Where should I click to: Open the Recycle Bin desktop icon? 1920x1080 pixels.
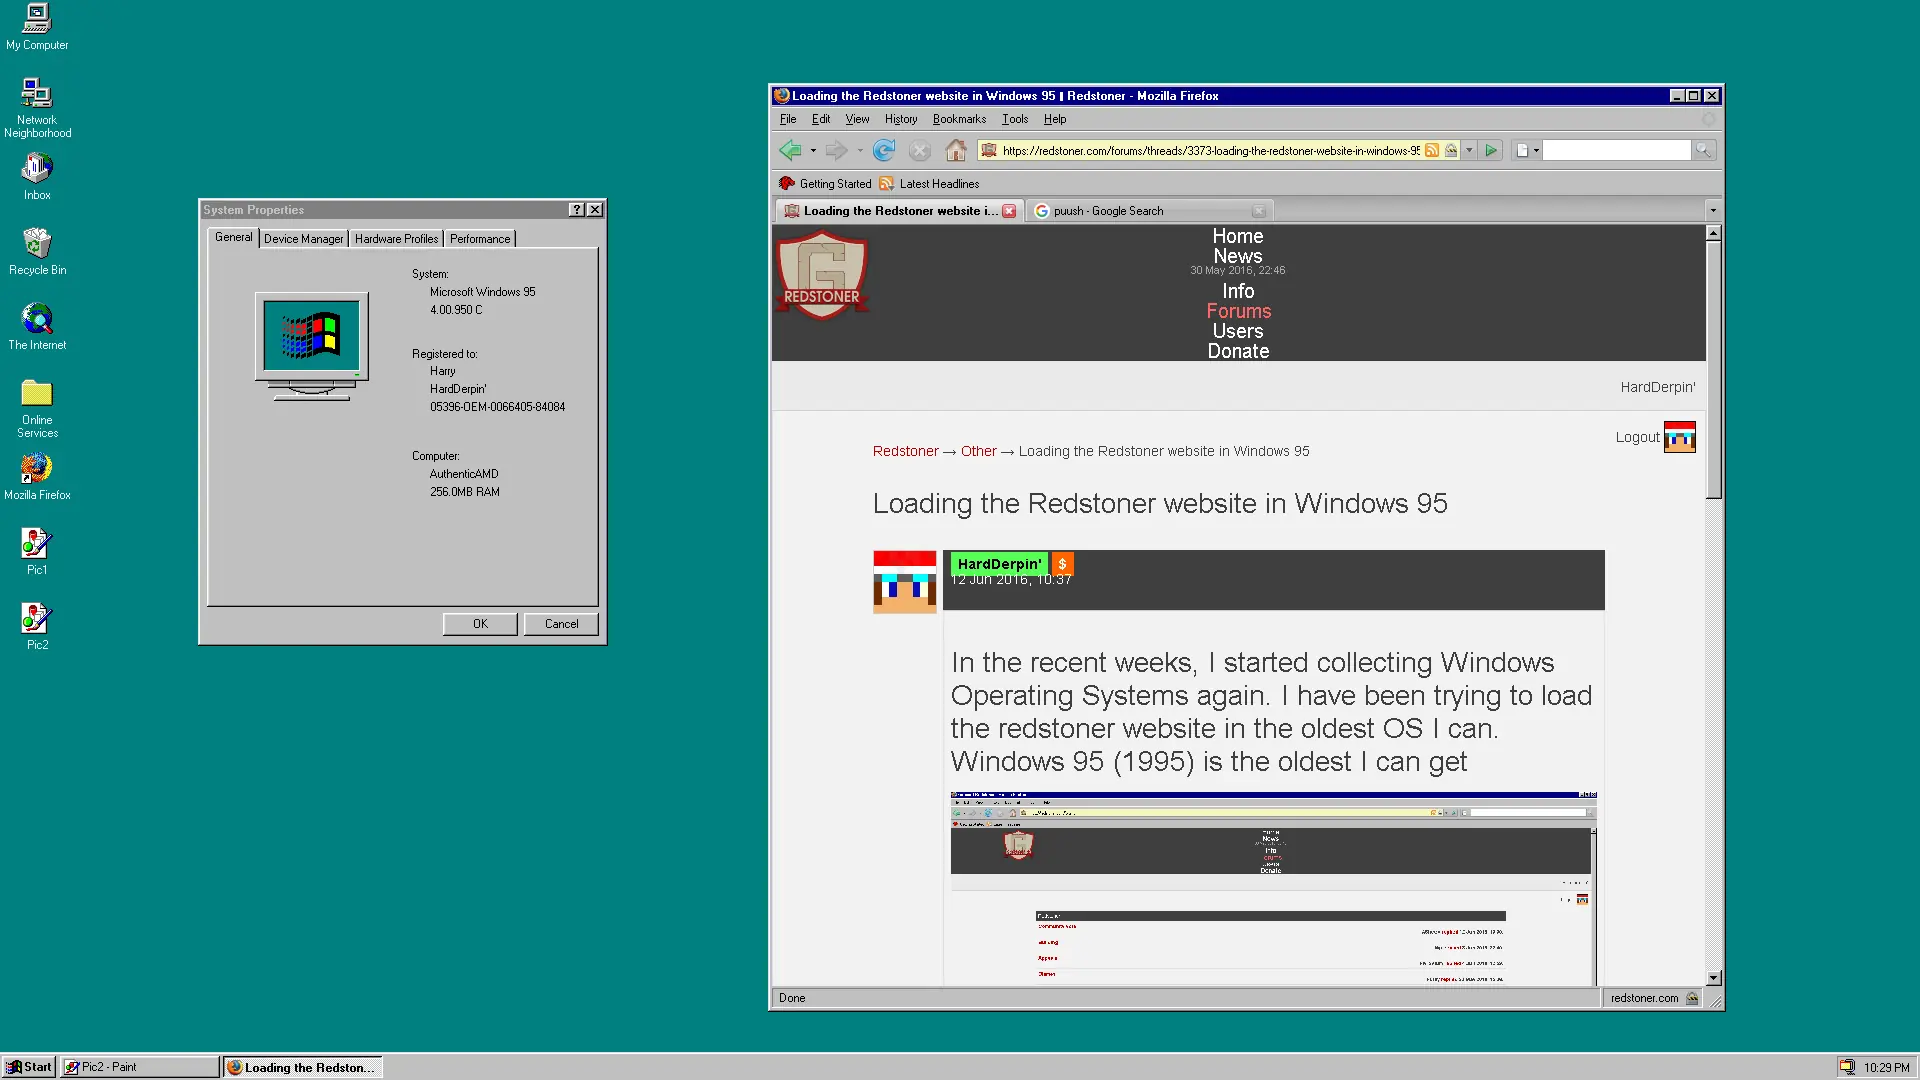tap(37, 243)
